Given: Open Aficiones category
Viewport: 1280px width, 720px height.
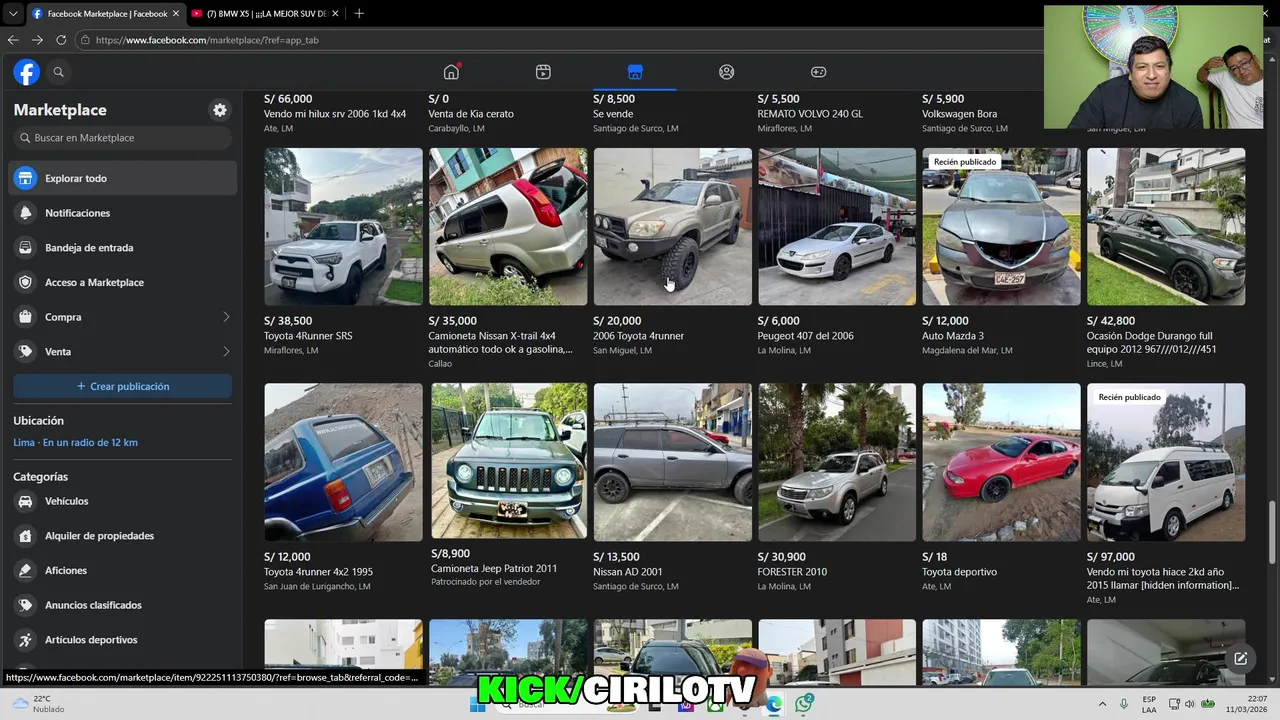Looking at the screenshot, I should (124, 570).
